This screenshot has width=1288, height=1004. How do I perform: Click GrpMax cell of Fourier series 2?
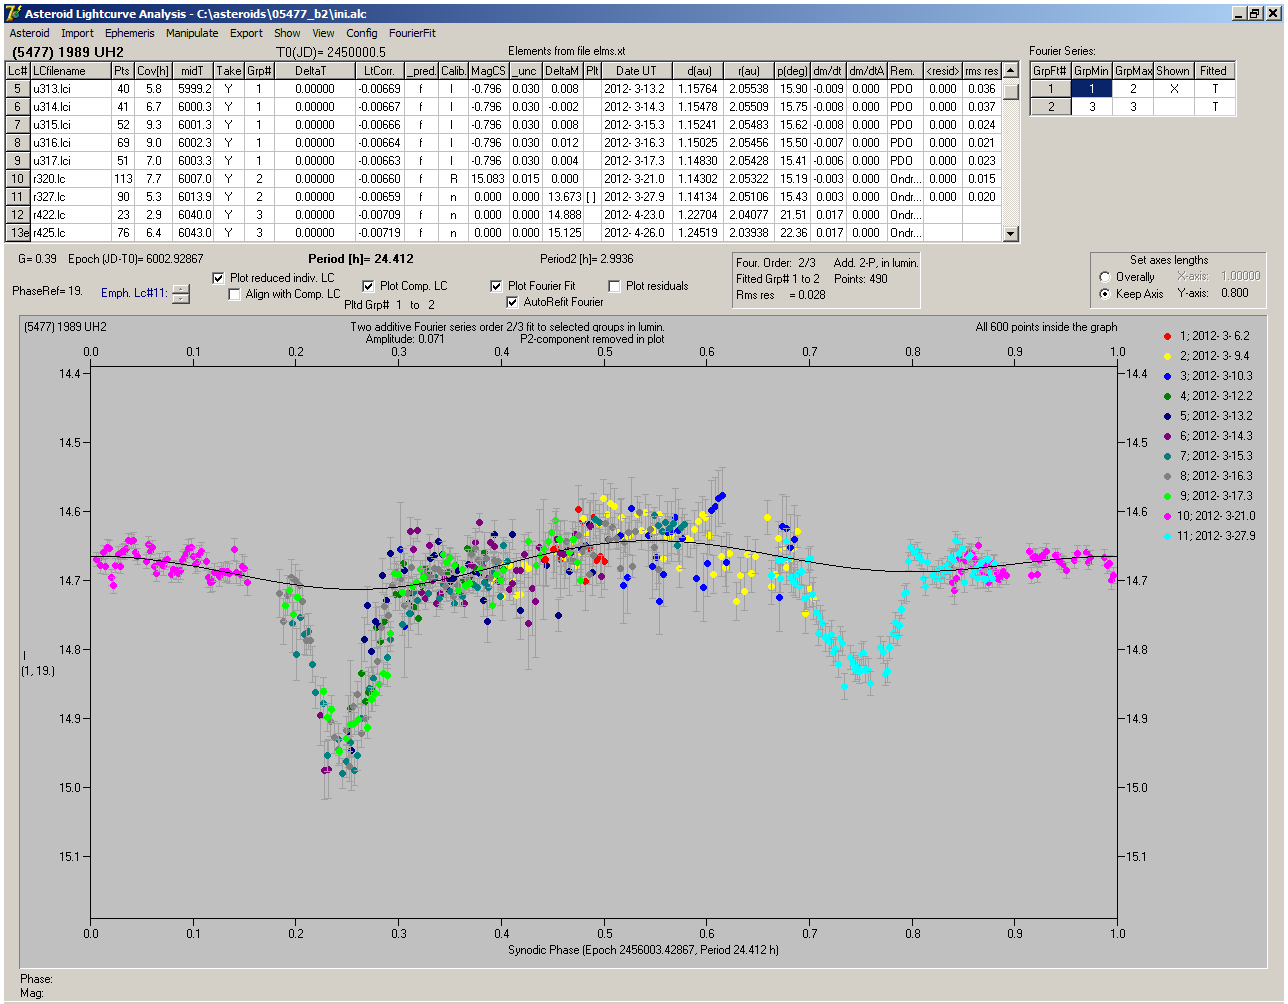point(1133,107)
